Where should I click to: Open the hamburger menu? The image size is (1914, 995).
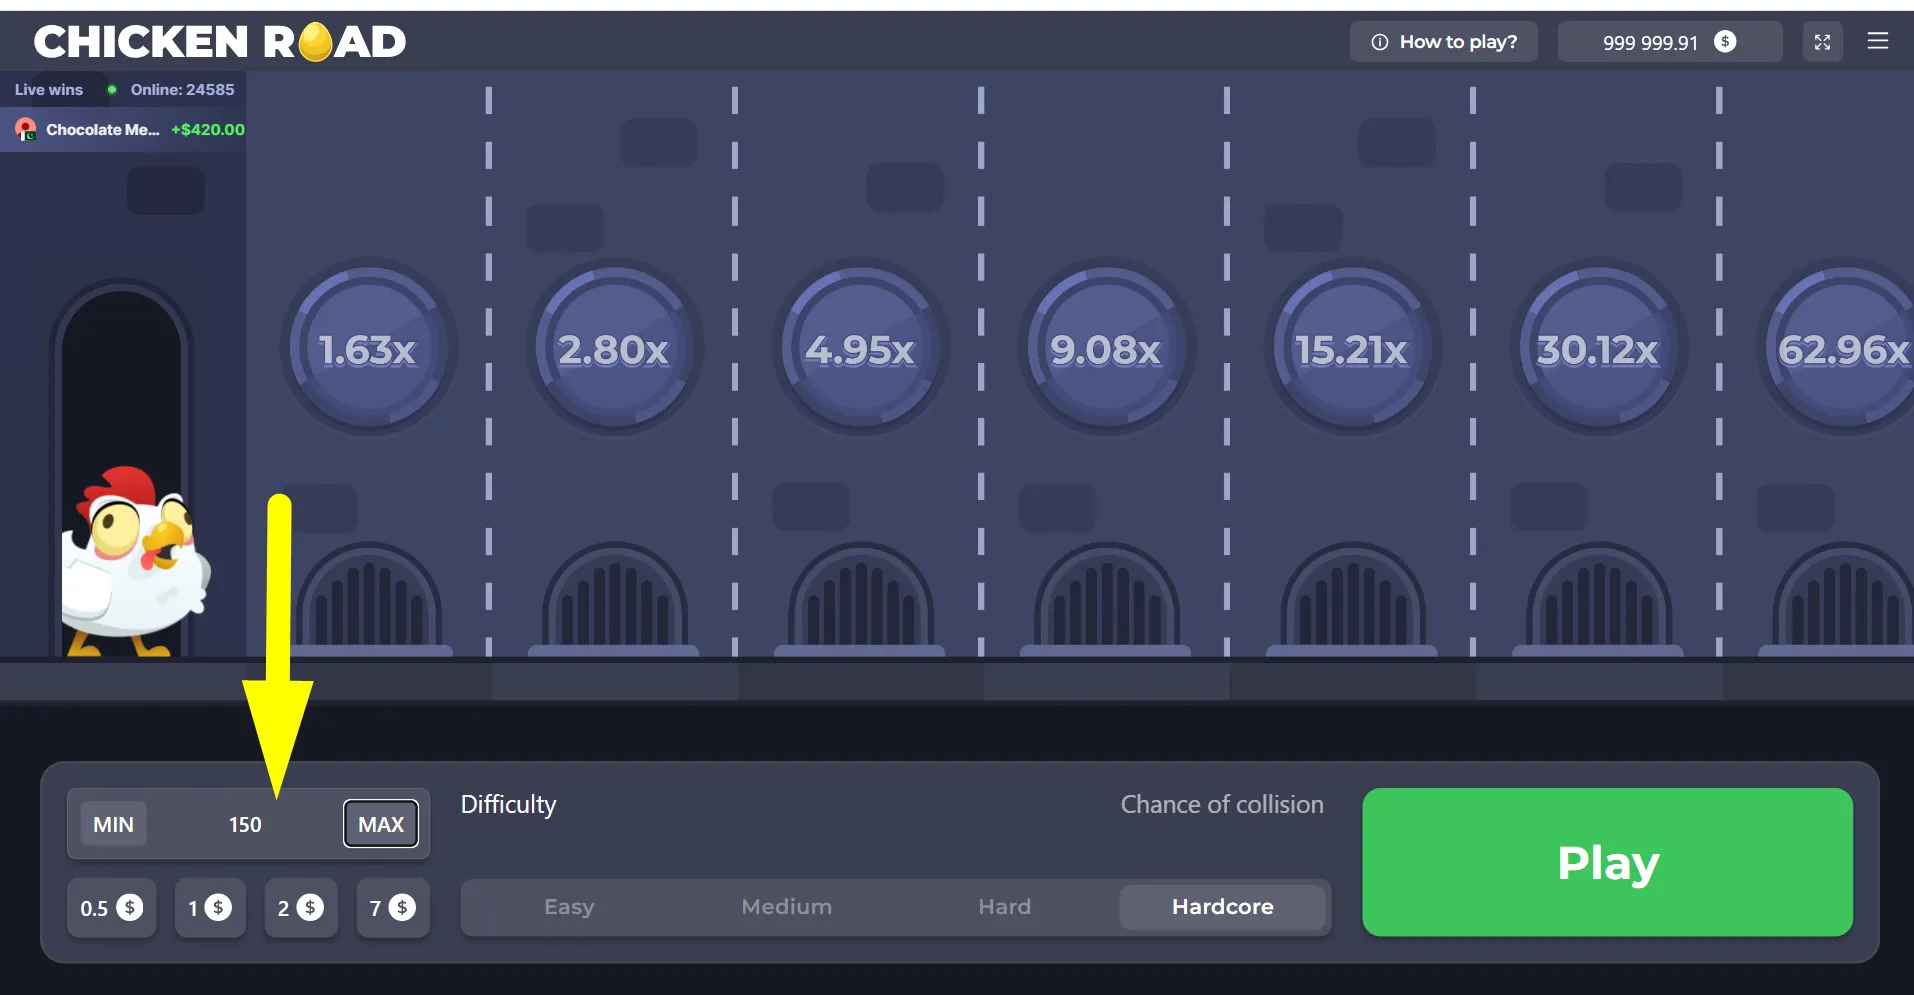[x=1877, y=41]
